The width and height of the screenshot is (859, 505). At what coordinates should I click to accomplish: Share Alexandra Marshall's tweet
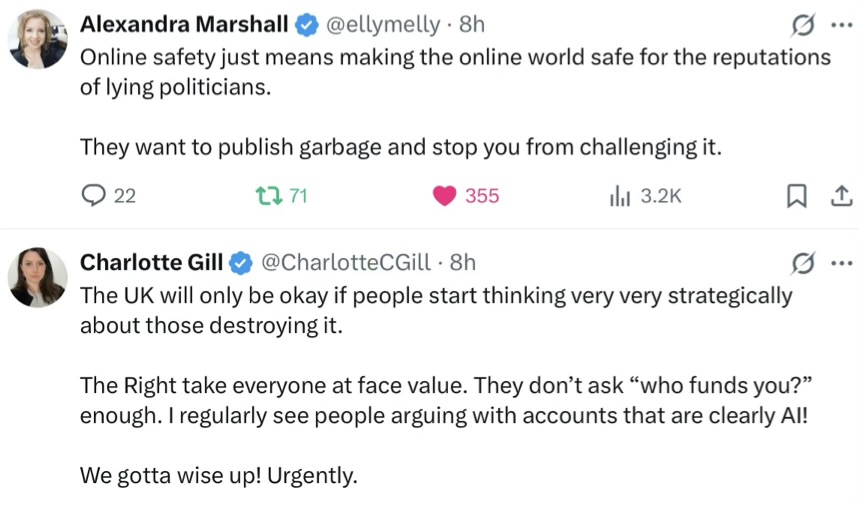(841, 196)
